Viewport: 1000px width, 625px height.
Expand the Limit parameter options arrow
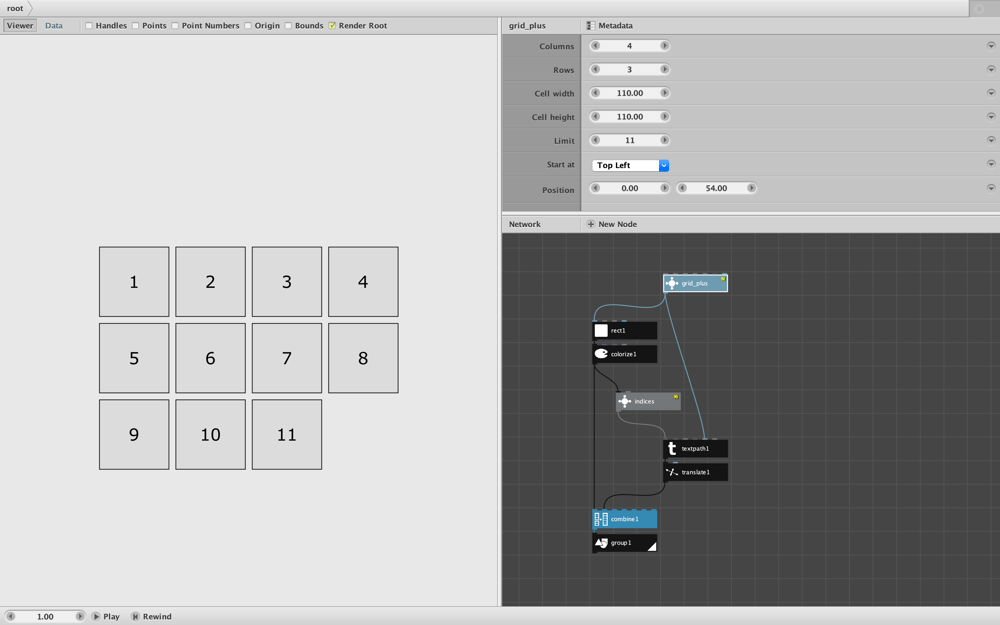click(991, 140)
